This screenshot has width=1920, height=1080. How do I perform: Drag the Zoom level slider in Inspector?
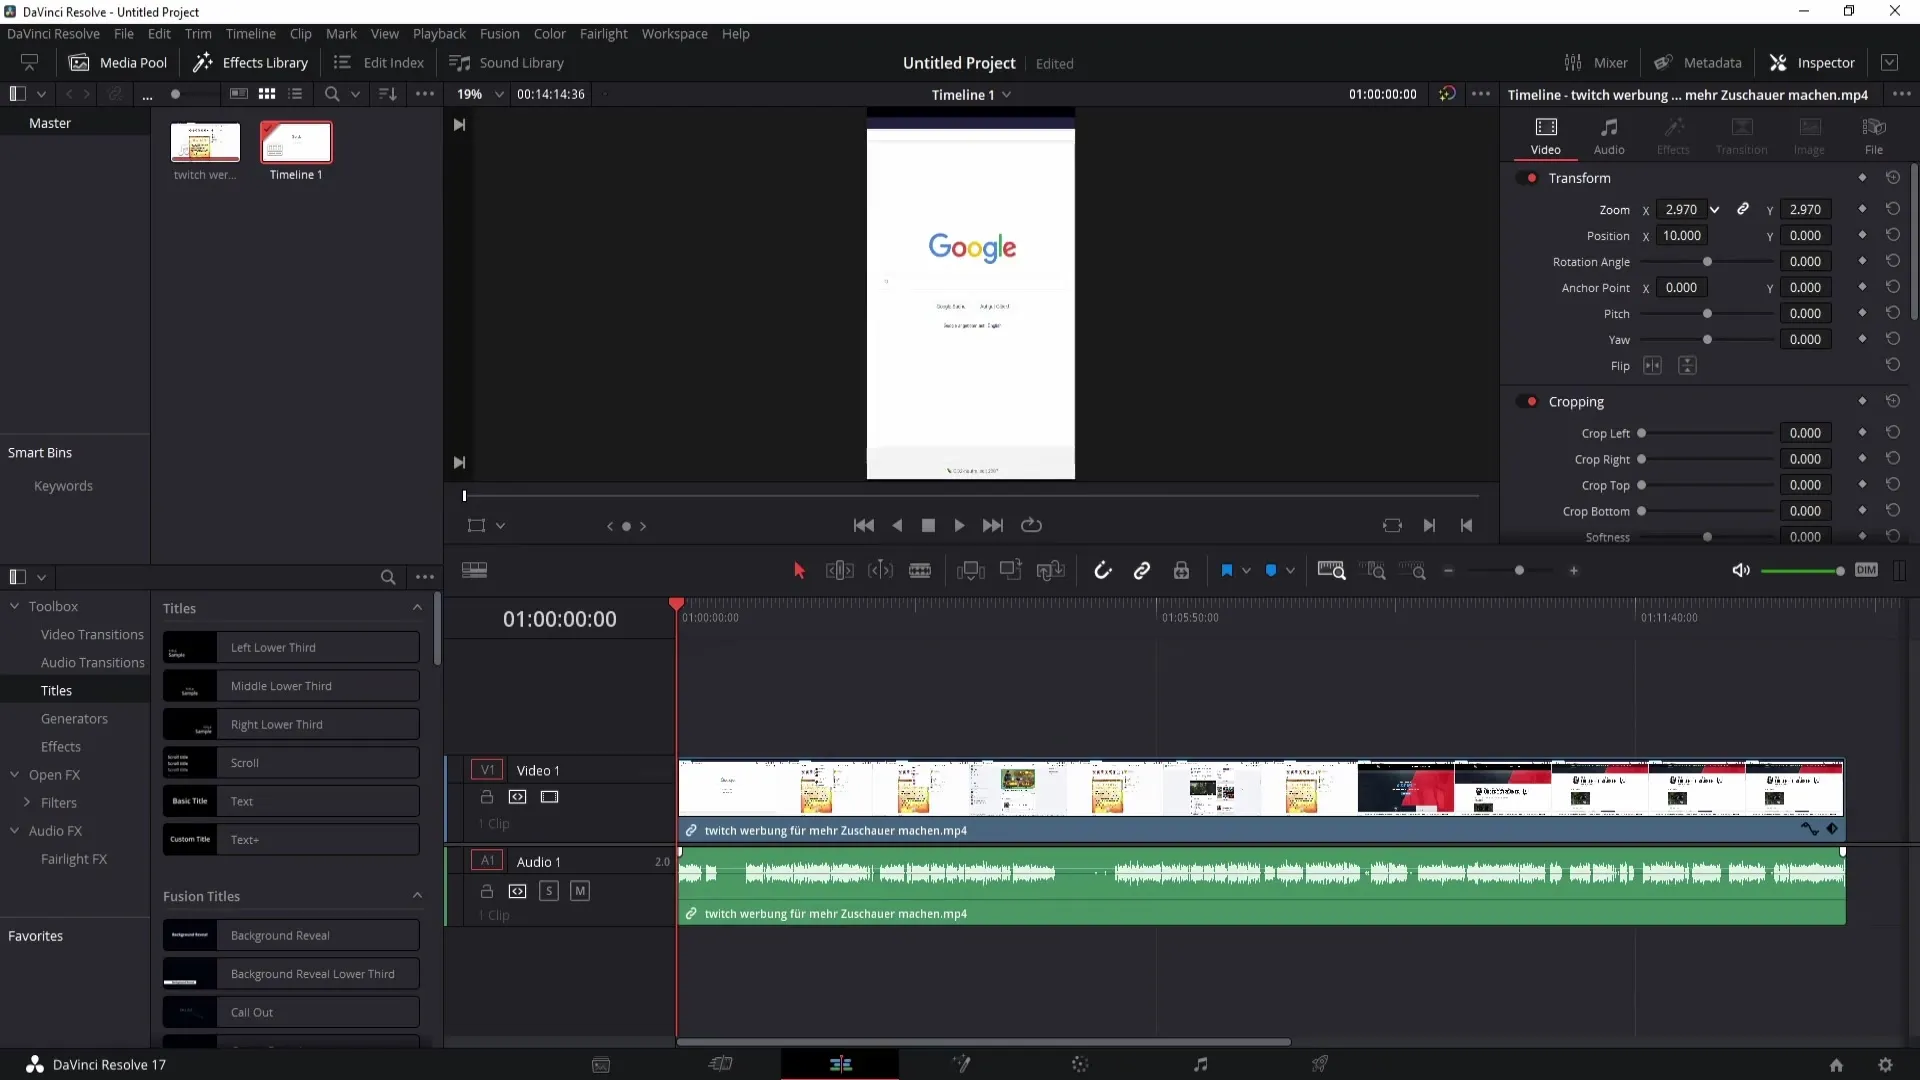click(1681, 210)
